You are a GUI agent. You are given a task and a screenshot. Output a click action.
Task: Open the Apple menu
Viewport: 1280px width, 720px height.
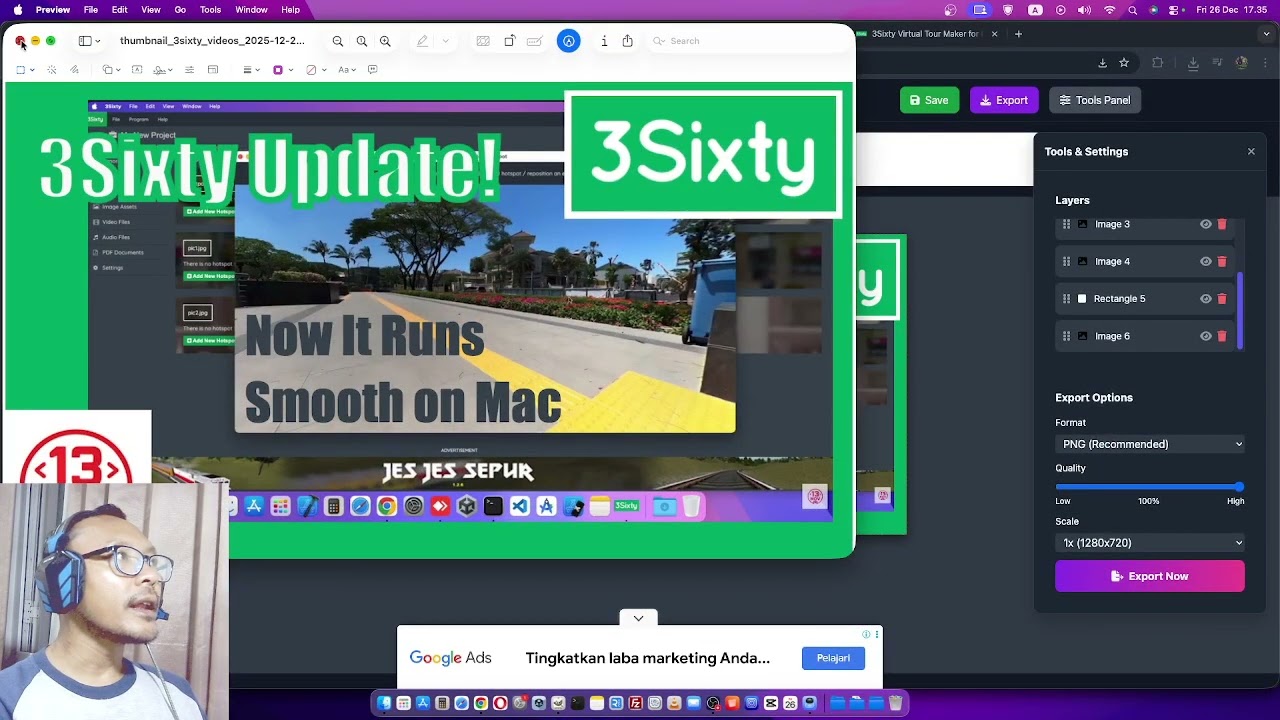[x=18, y=10]
